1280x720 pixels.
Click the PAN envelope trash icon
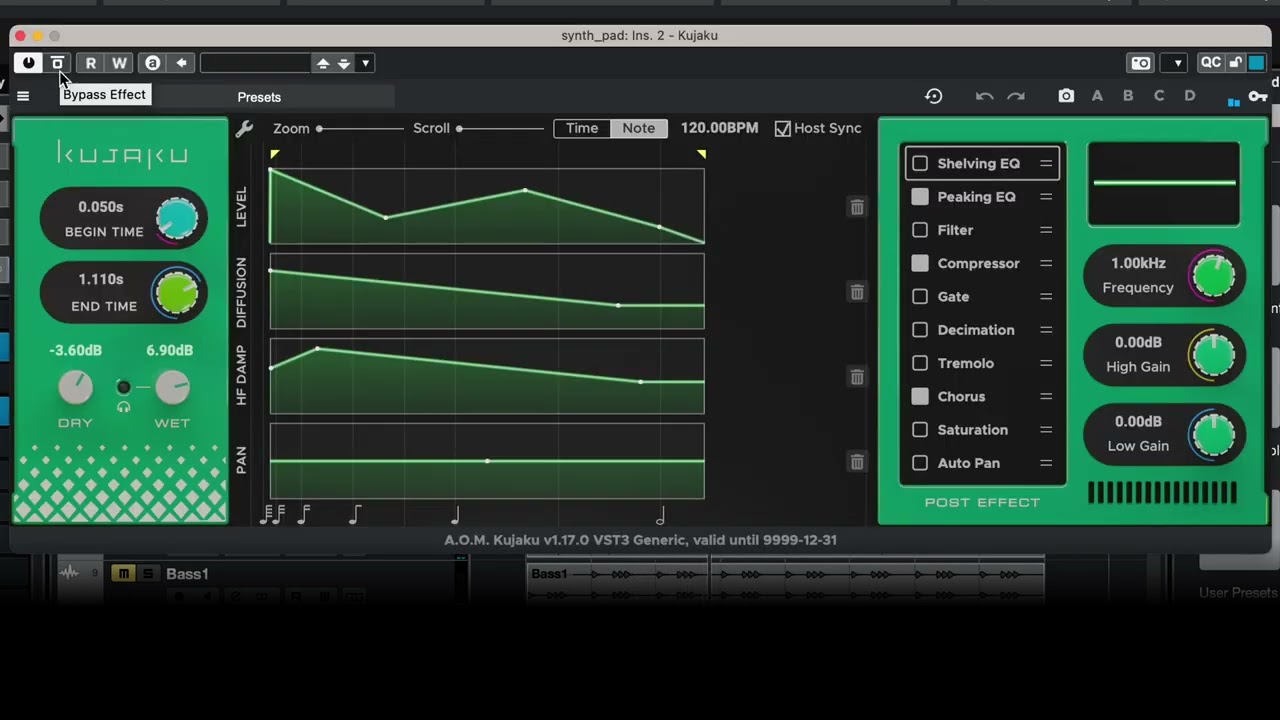(857, 462)
